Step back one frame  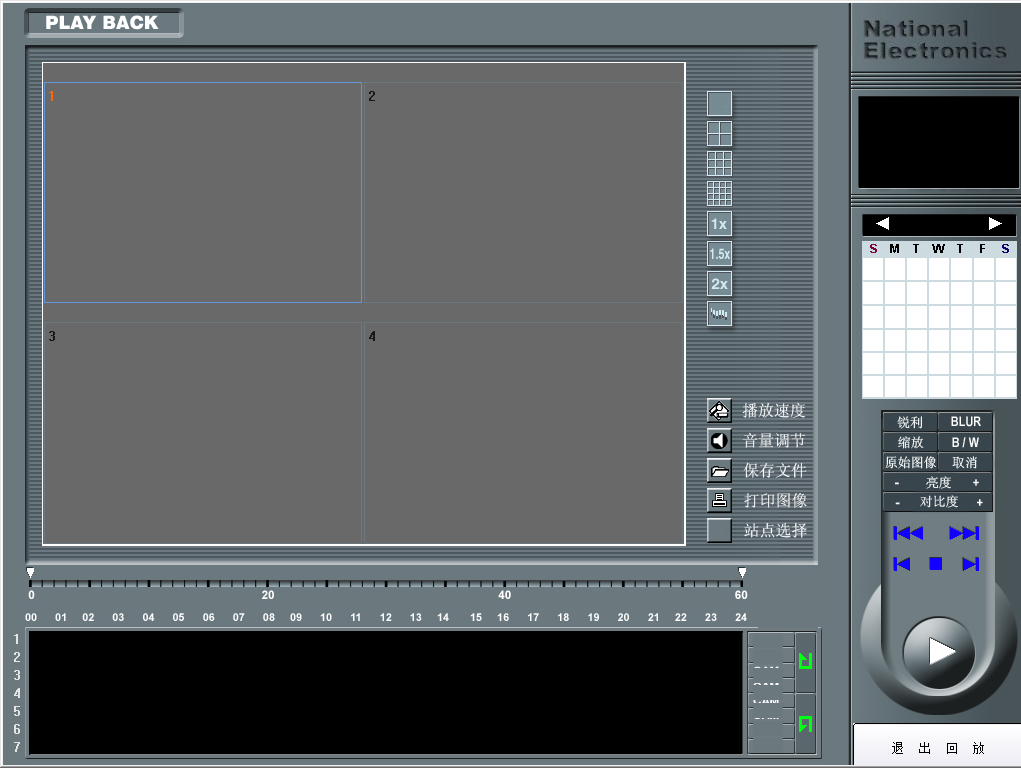pyautogui.click(x=902, y=563)
